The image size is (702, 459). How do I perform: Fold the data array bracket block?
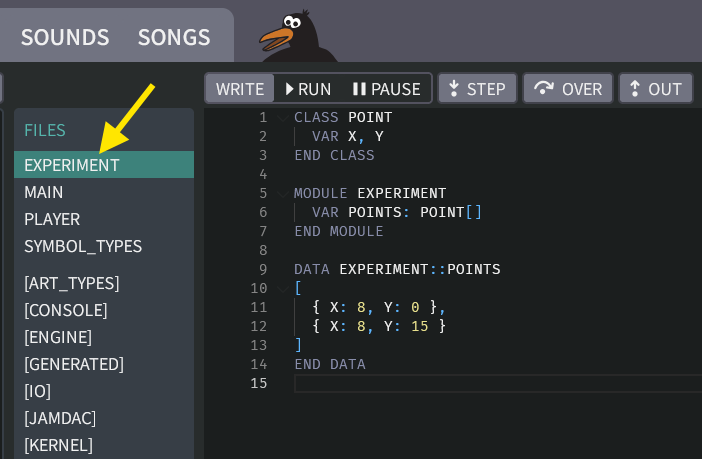point(283,289)
